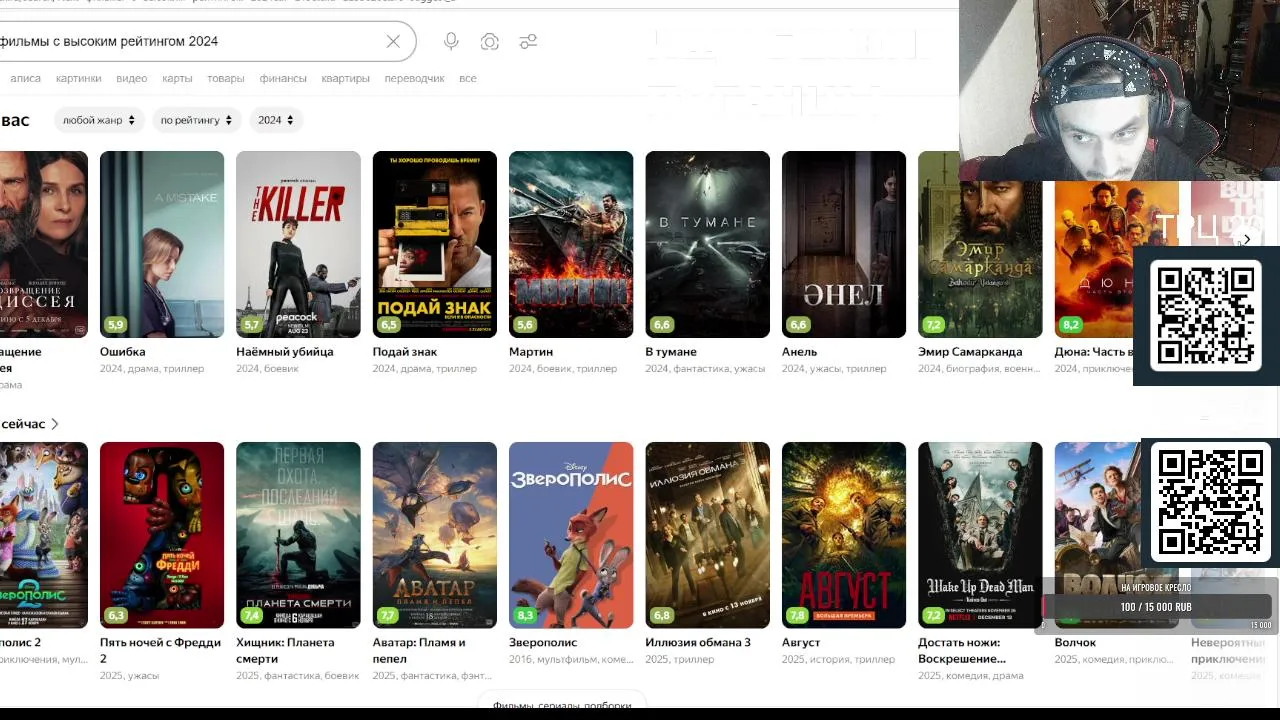This screenshot has width=1280, height=720.
Task: Open image search with the camera icon
Action: (489, 41)
